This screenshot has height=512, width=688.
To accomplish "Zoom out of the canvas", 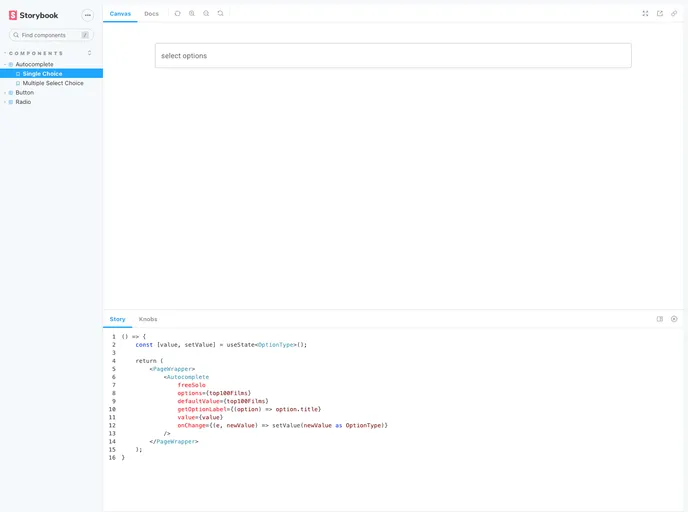I will pyautogui.click(x=206, y=14).
